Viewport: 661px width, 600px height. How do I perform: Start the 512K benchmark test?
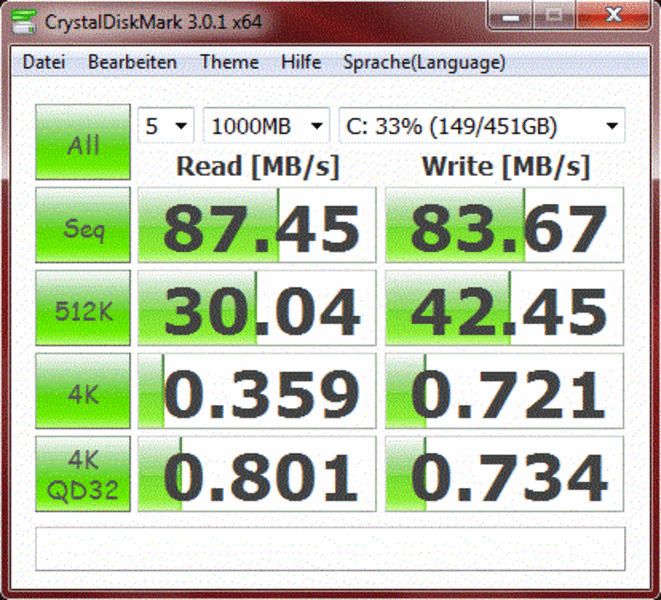pyautogui.click(x=83, y=308)
